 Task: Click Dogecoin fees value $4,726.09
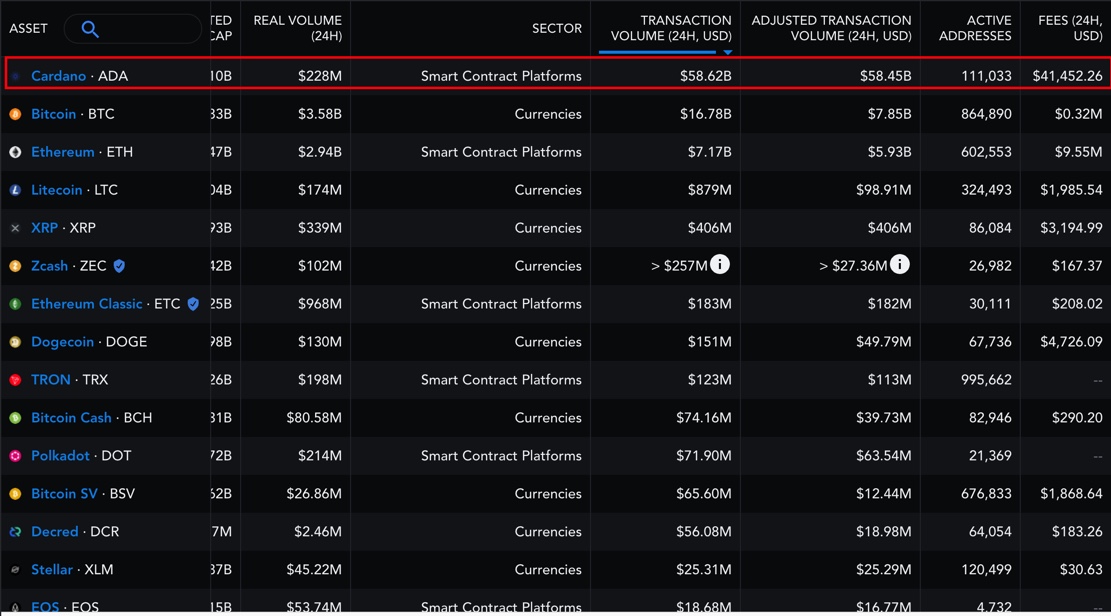tap(1071, 342)
